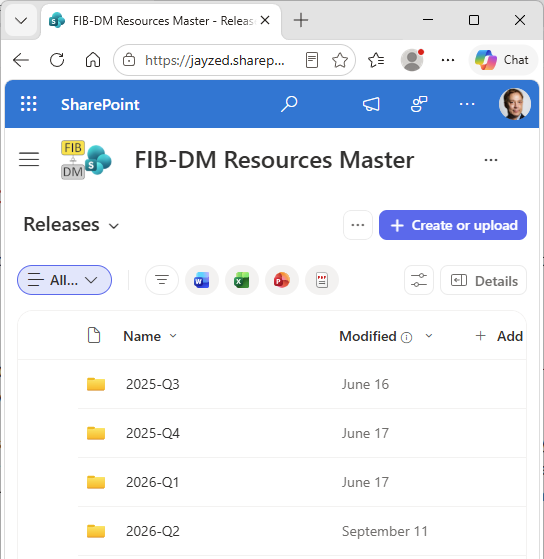This screenshot has height=559, width=544.
Task: Open browser tab list chevron
Action: tap(21, 20)
